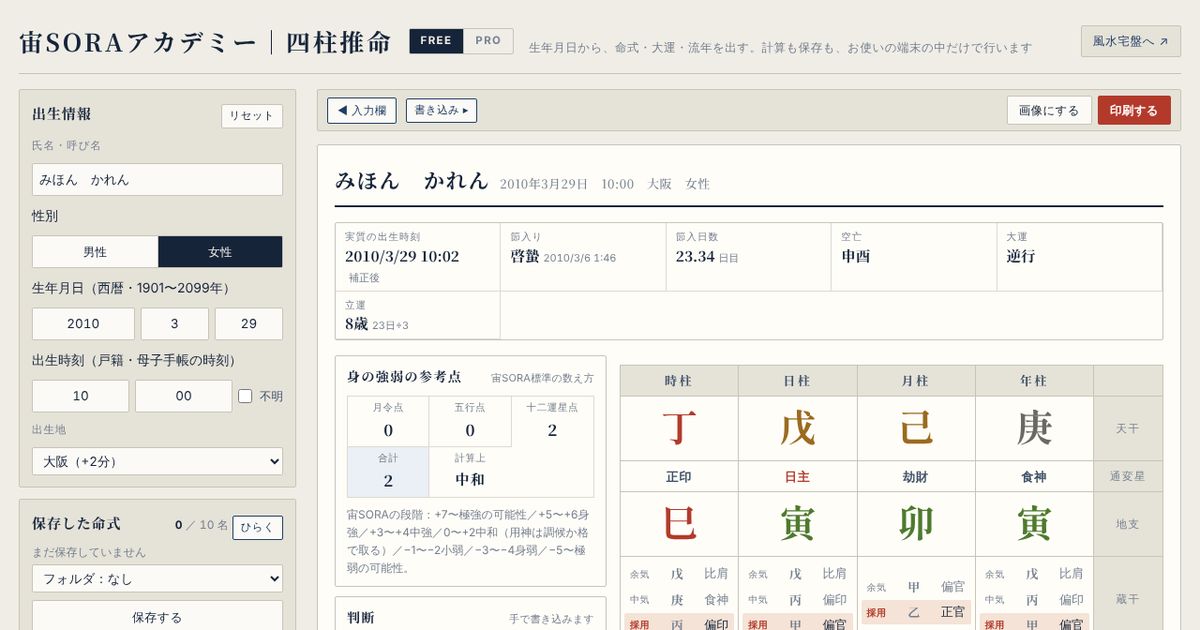Click the red 印刷する button
The height and width of the screenshot is (630, 1200).
tap(1134, 110)
